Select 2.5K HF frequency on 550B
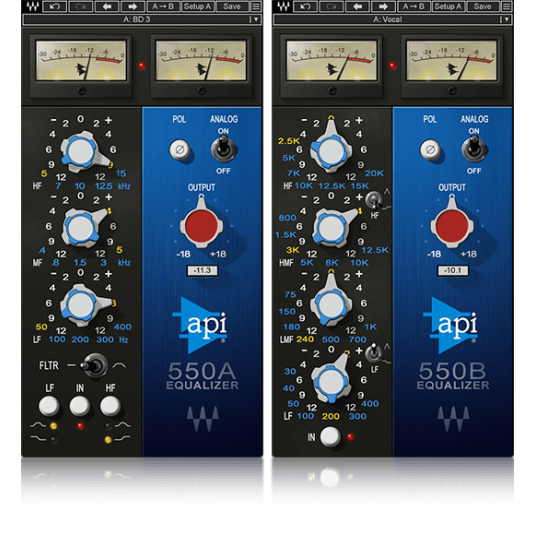 [289, 141]
